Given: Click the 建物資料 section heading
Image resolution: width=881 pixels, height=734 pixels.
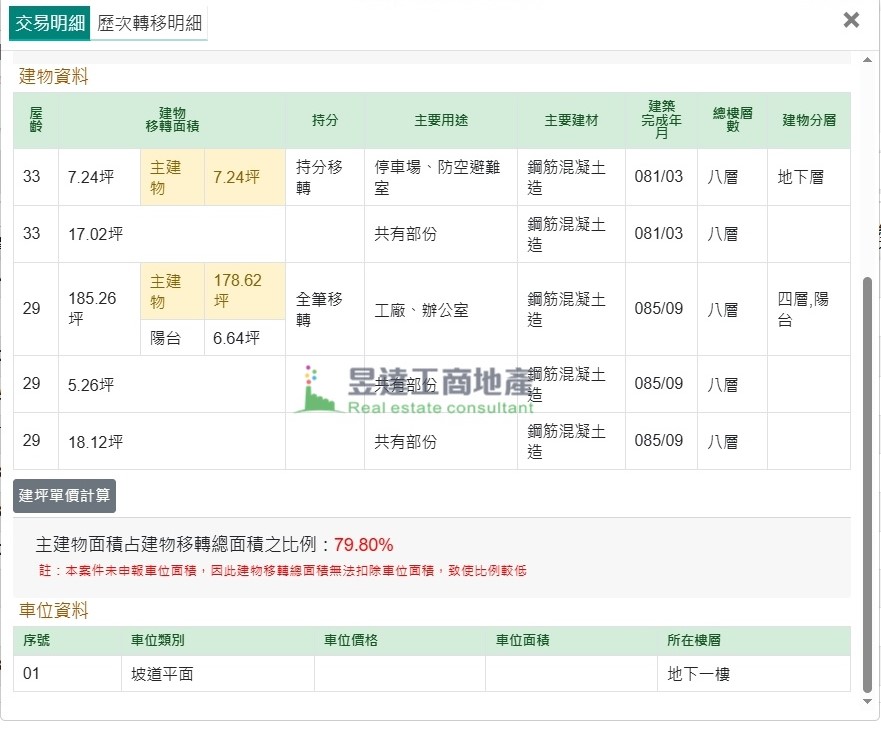Looking at the screenshot, I should (54, 76).
